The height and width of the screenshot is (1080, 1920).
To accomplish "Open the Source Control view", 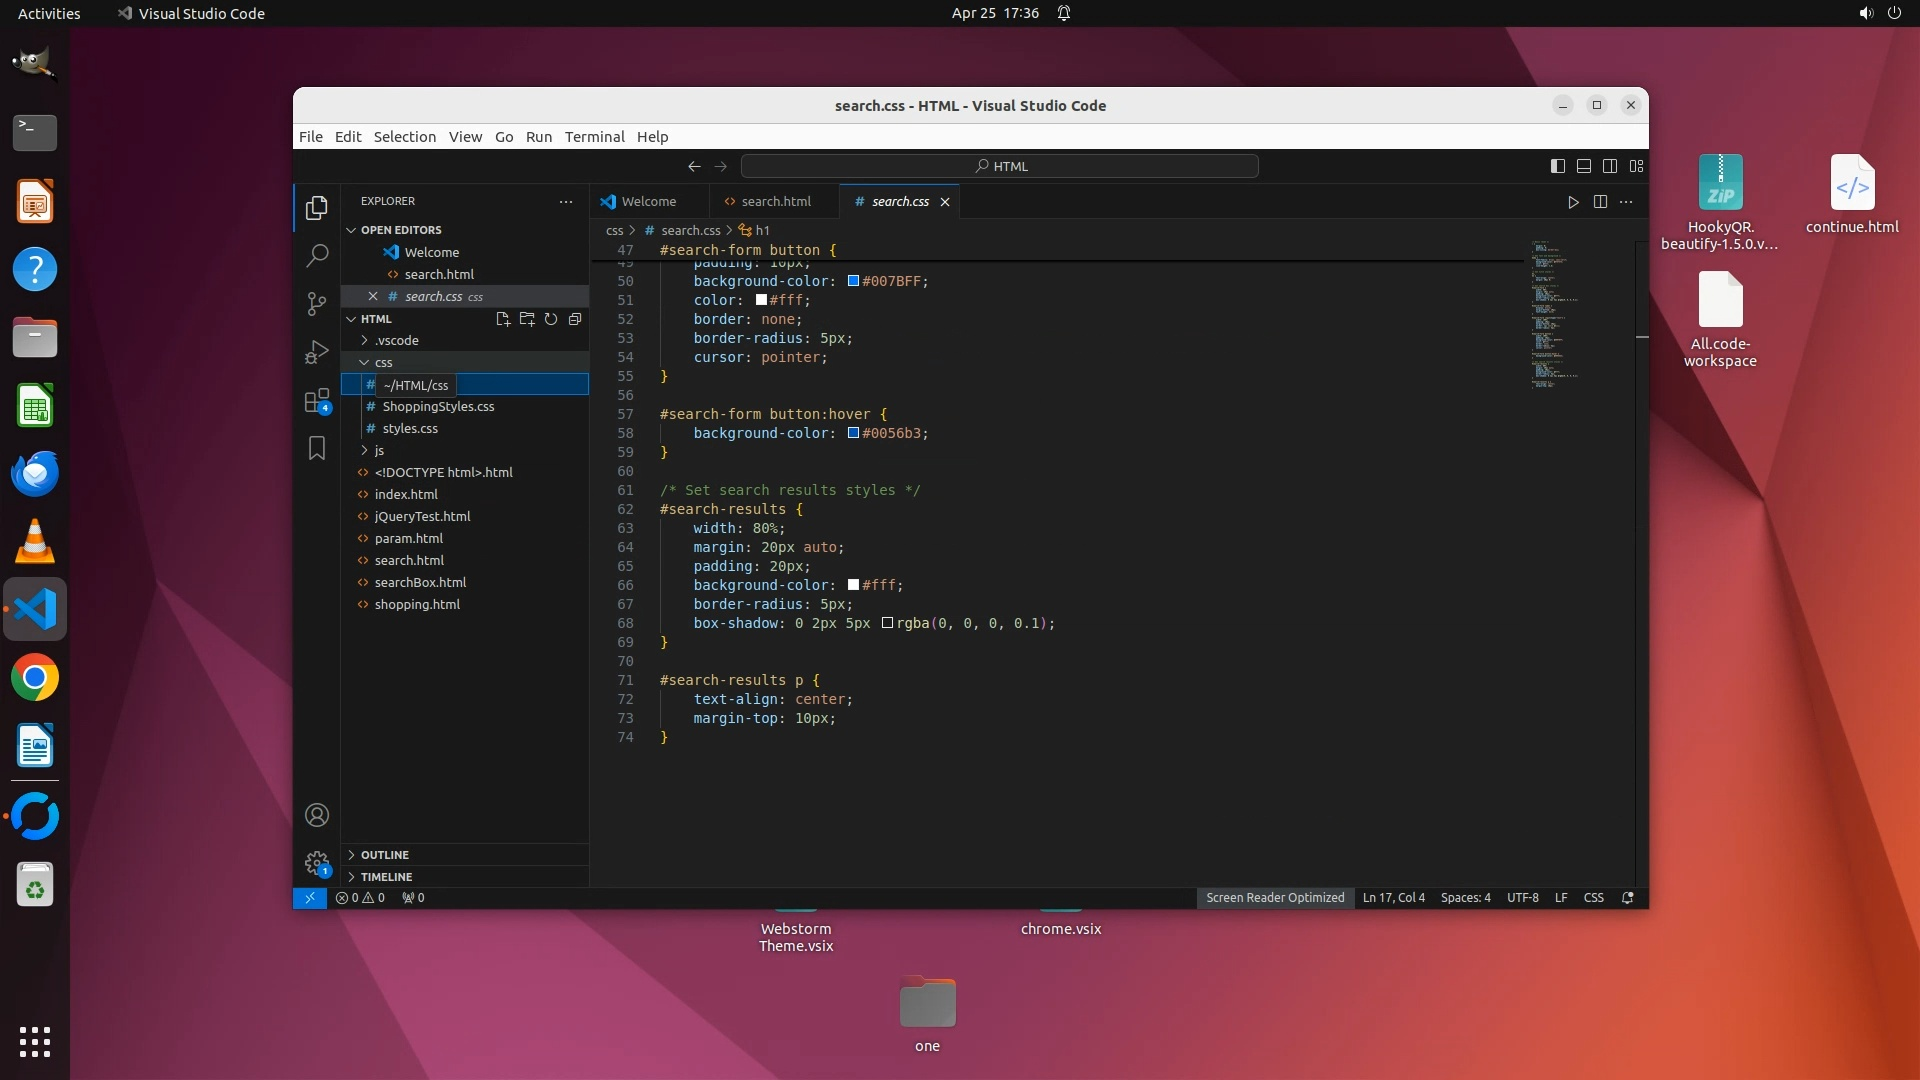I will click(x=317, y=303).
